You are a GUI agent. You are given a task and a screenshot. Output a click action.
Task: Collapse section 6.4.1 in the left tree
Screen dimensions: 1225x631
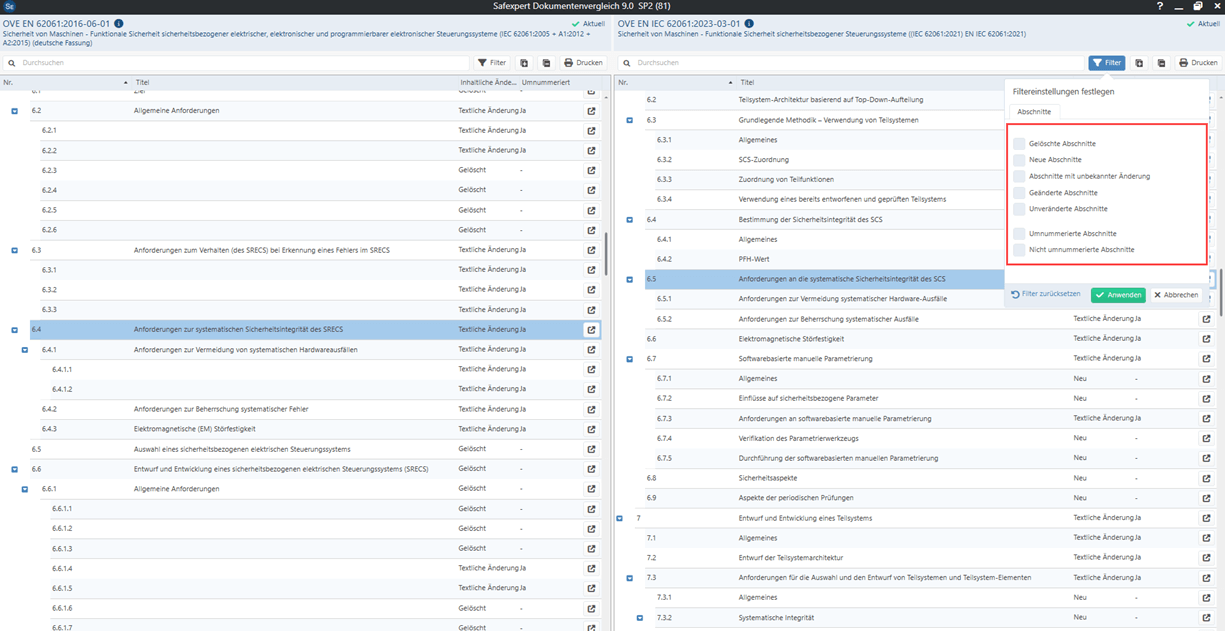pyautogui.click(x=25, y=350)
